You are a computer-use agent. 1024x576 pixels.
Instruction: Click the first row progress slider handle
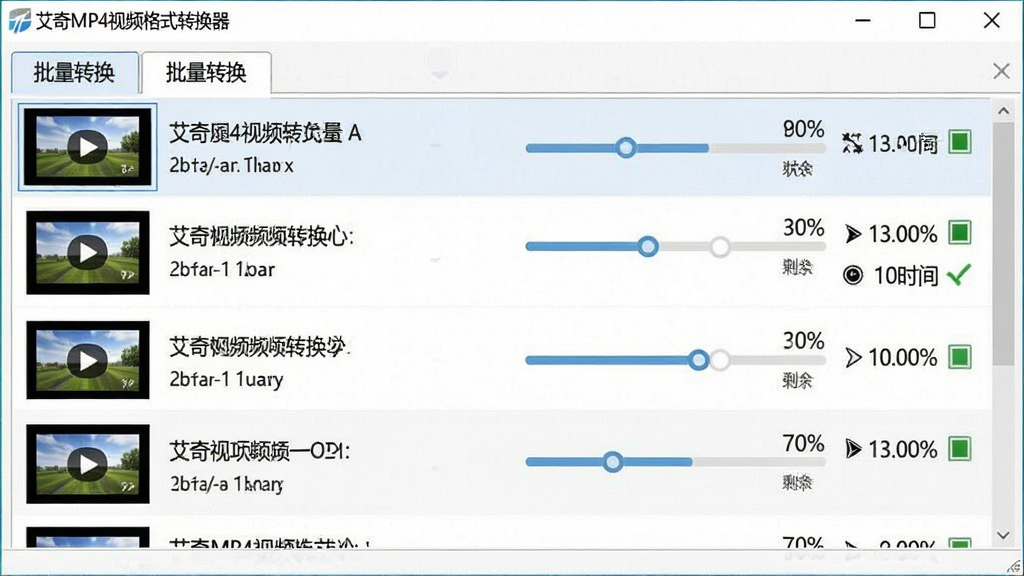tap(626, 148)
